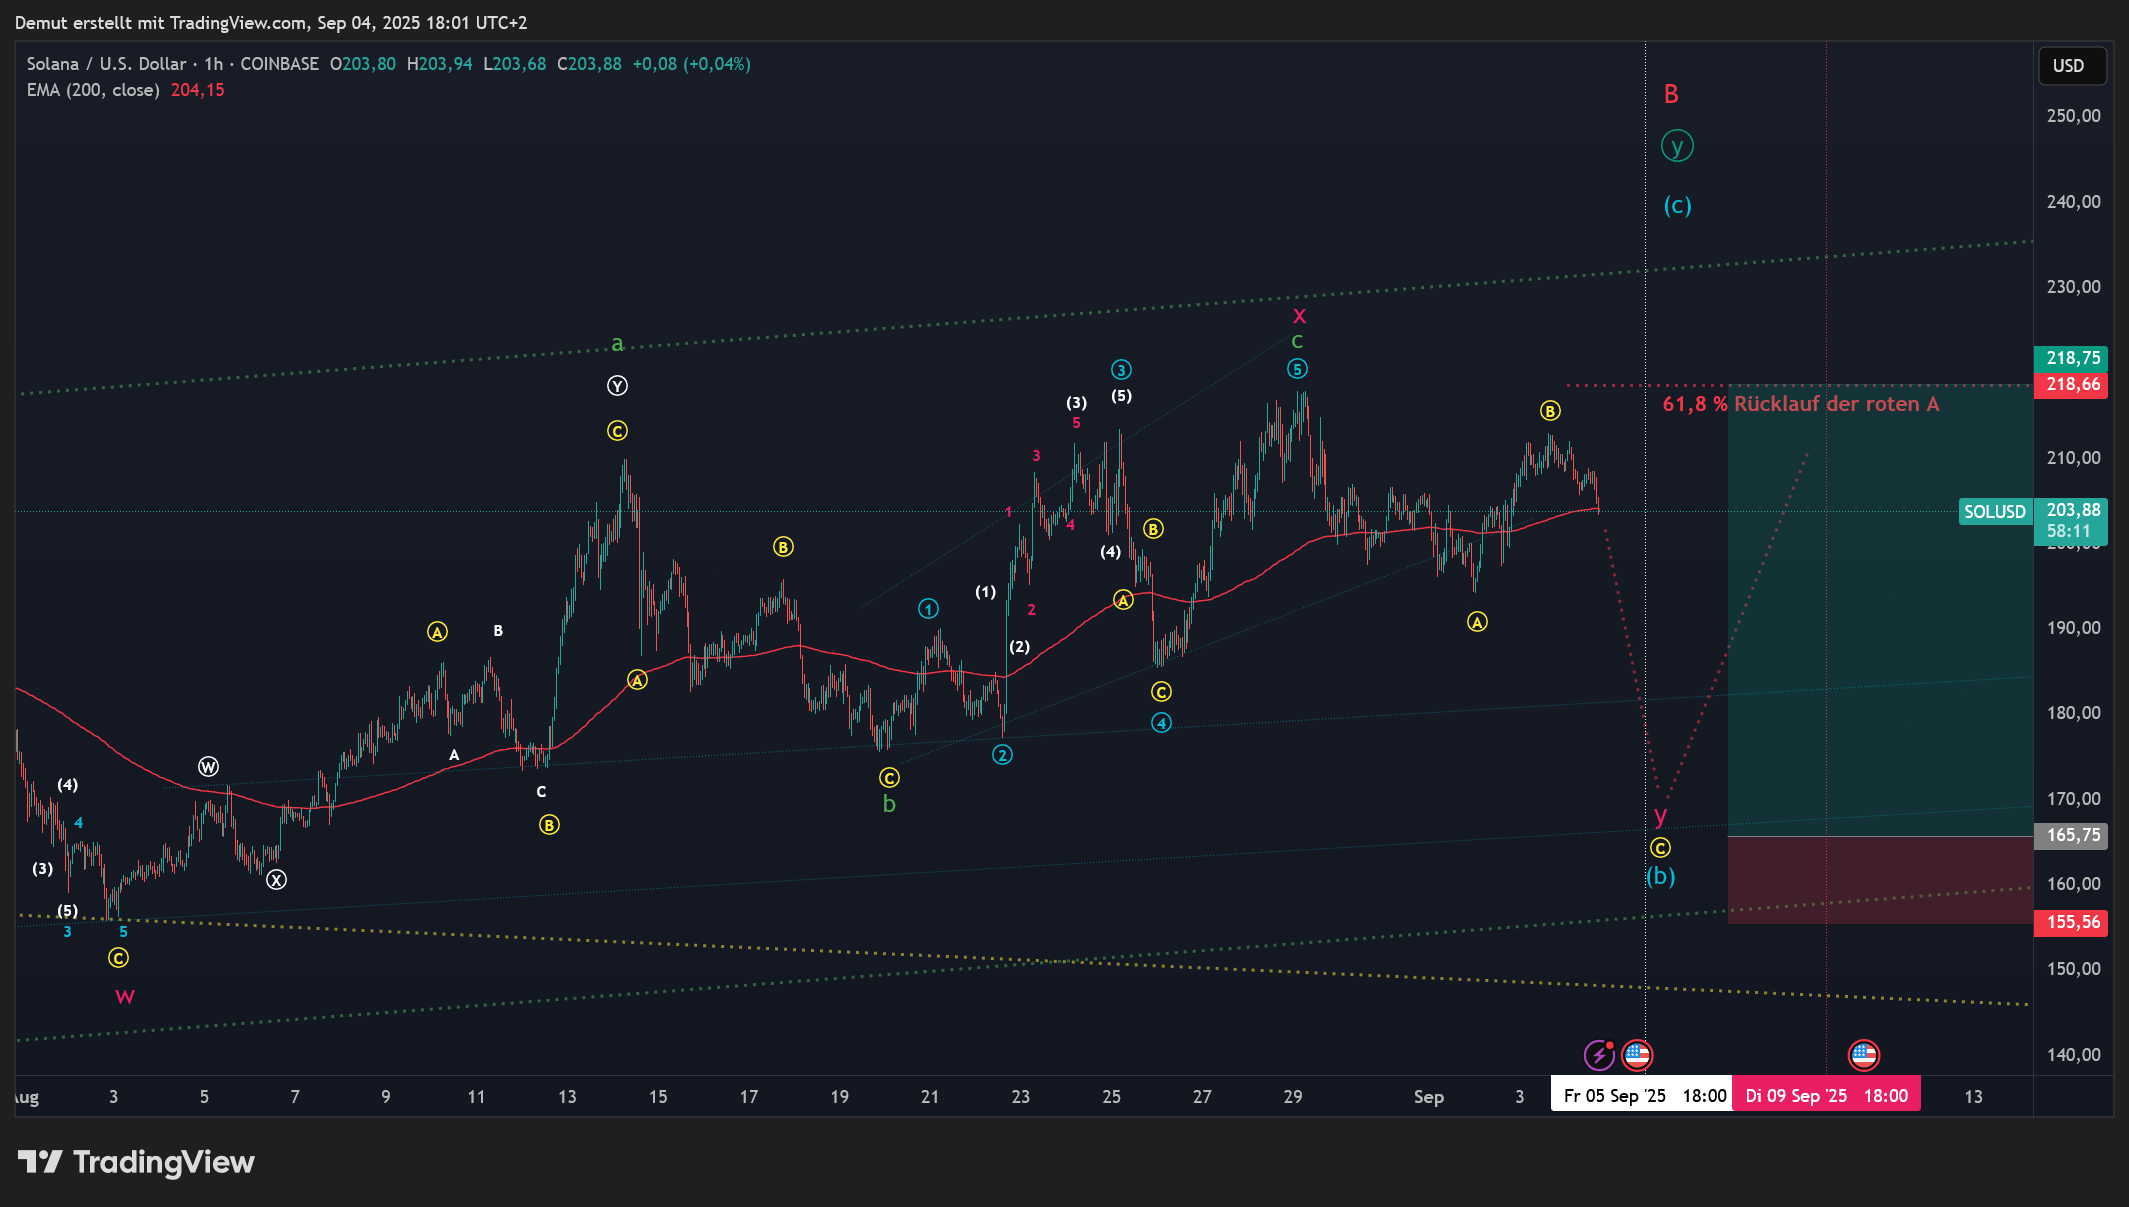Screen dimensions: 2129x1207
Task: Click the 218,66 red price label
Action: click(2072, 385)
